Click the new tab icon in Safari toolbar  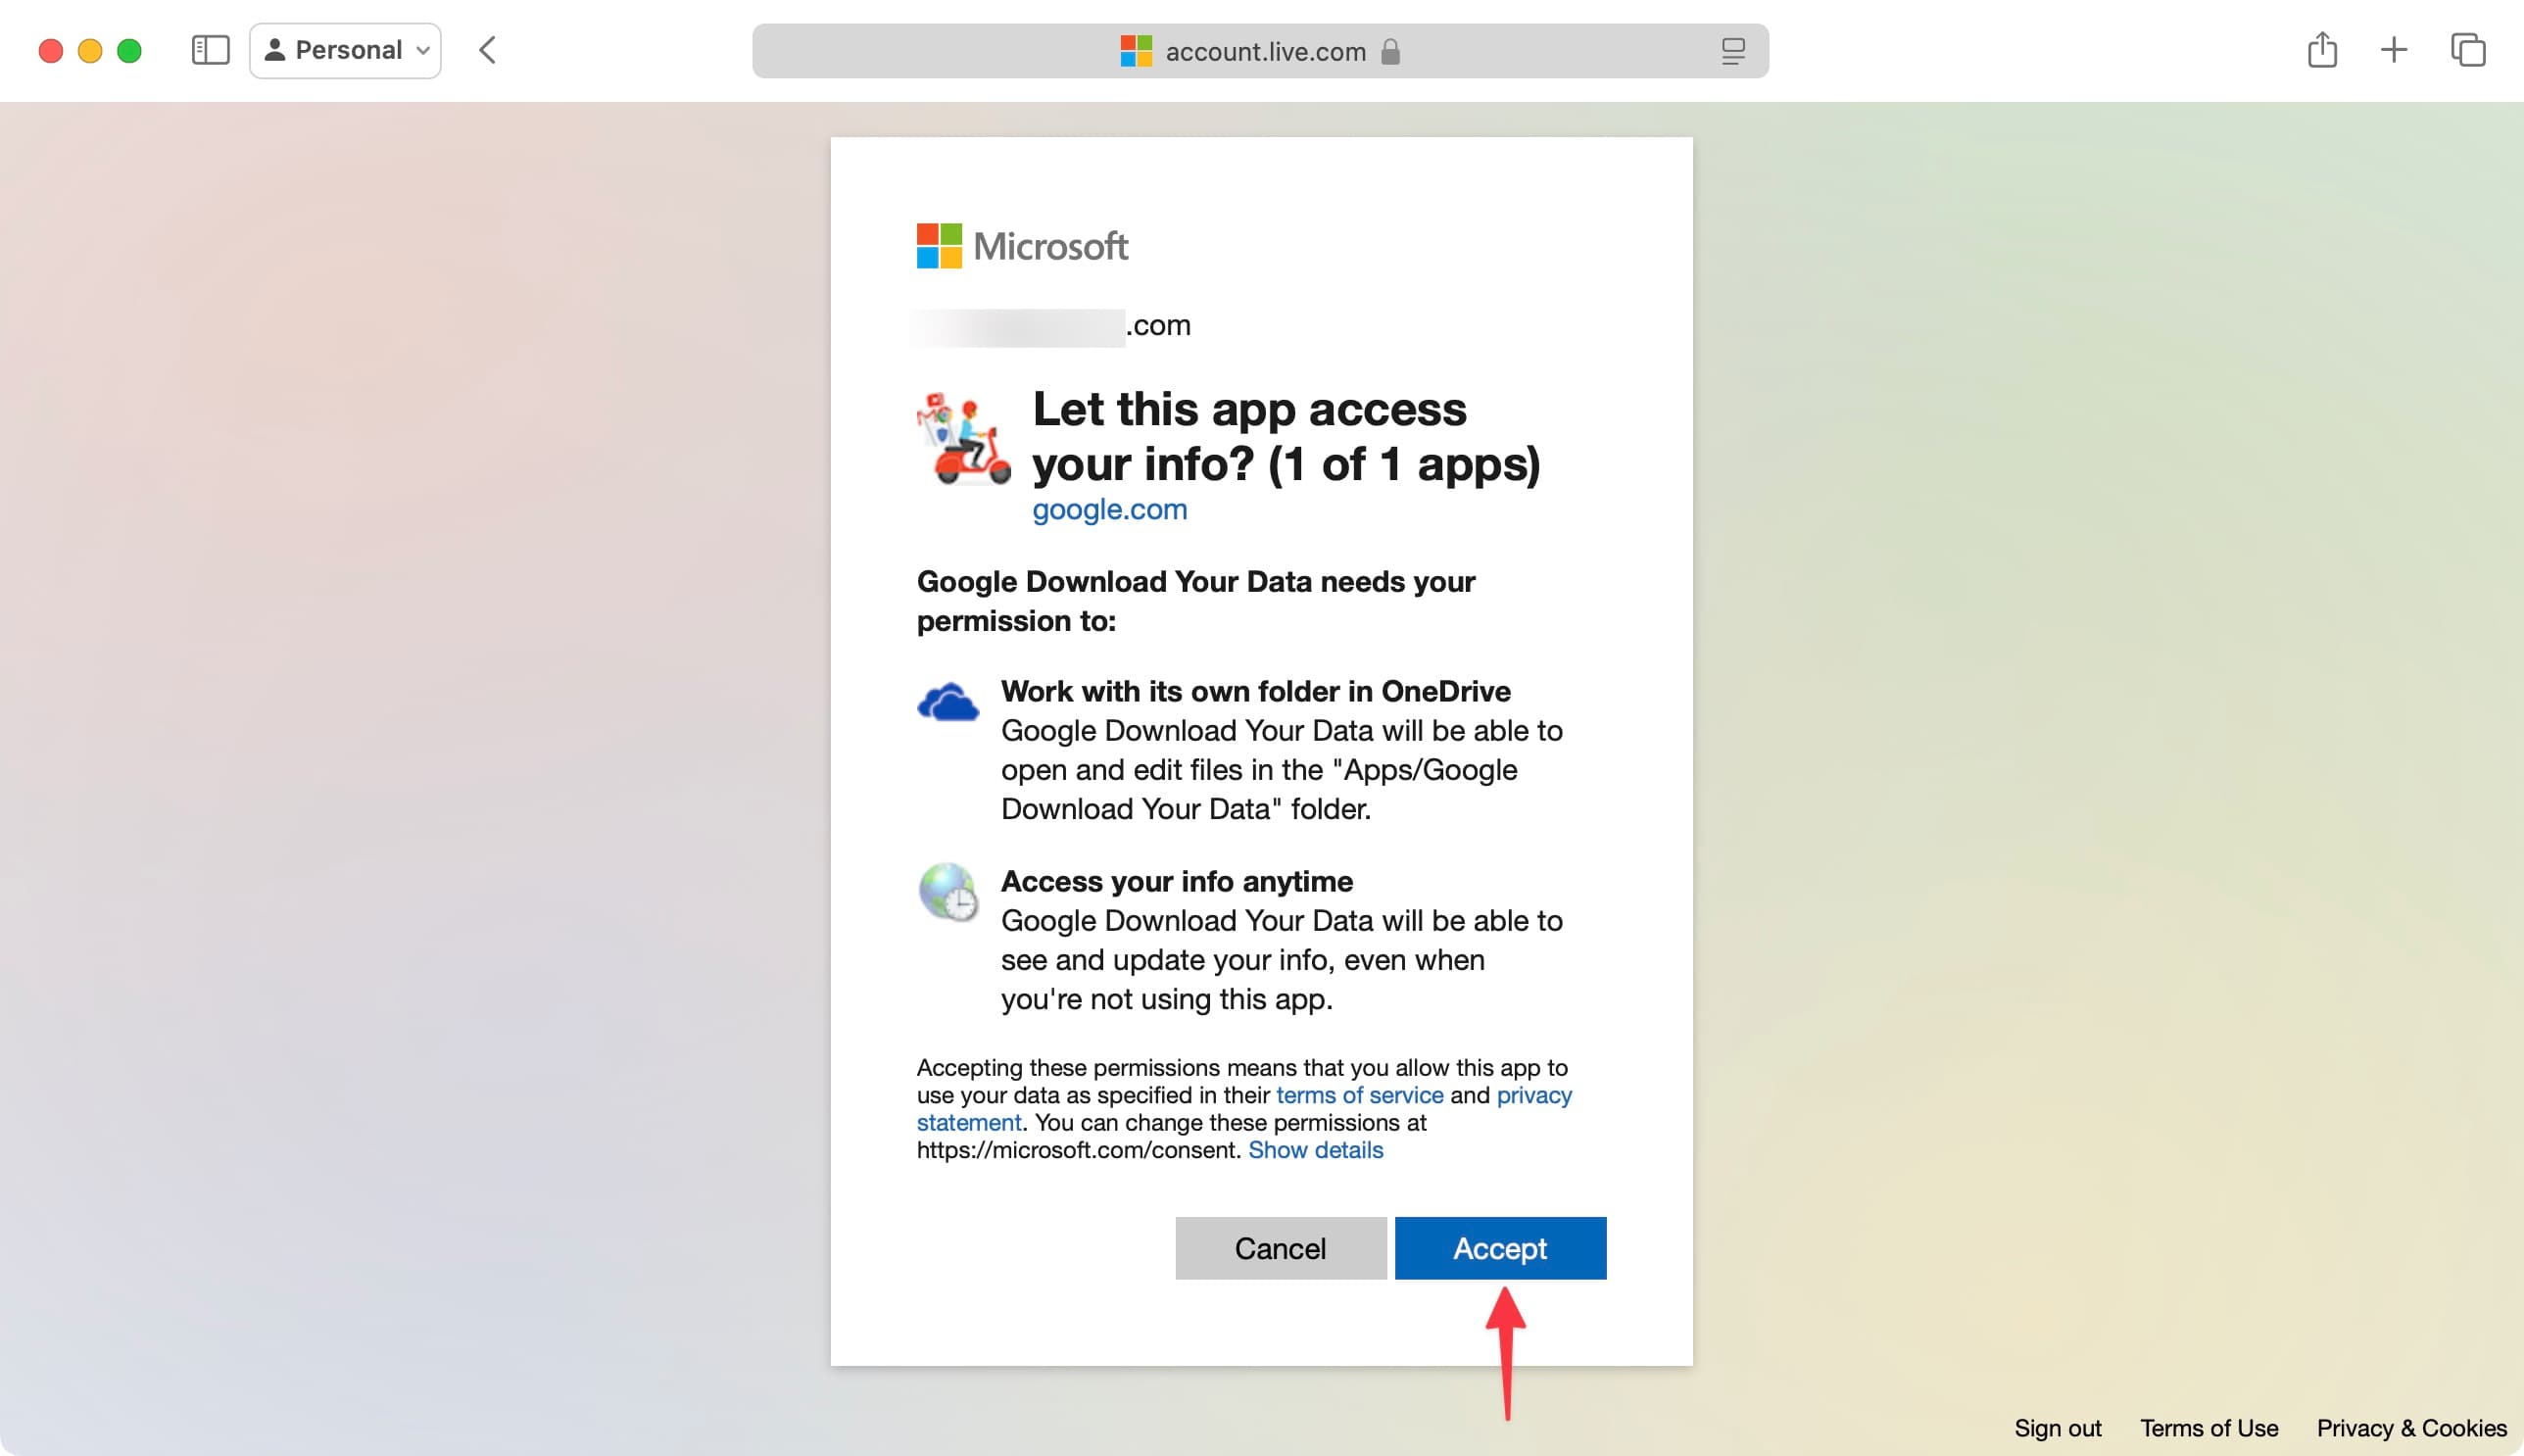2394,49
